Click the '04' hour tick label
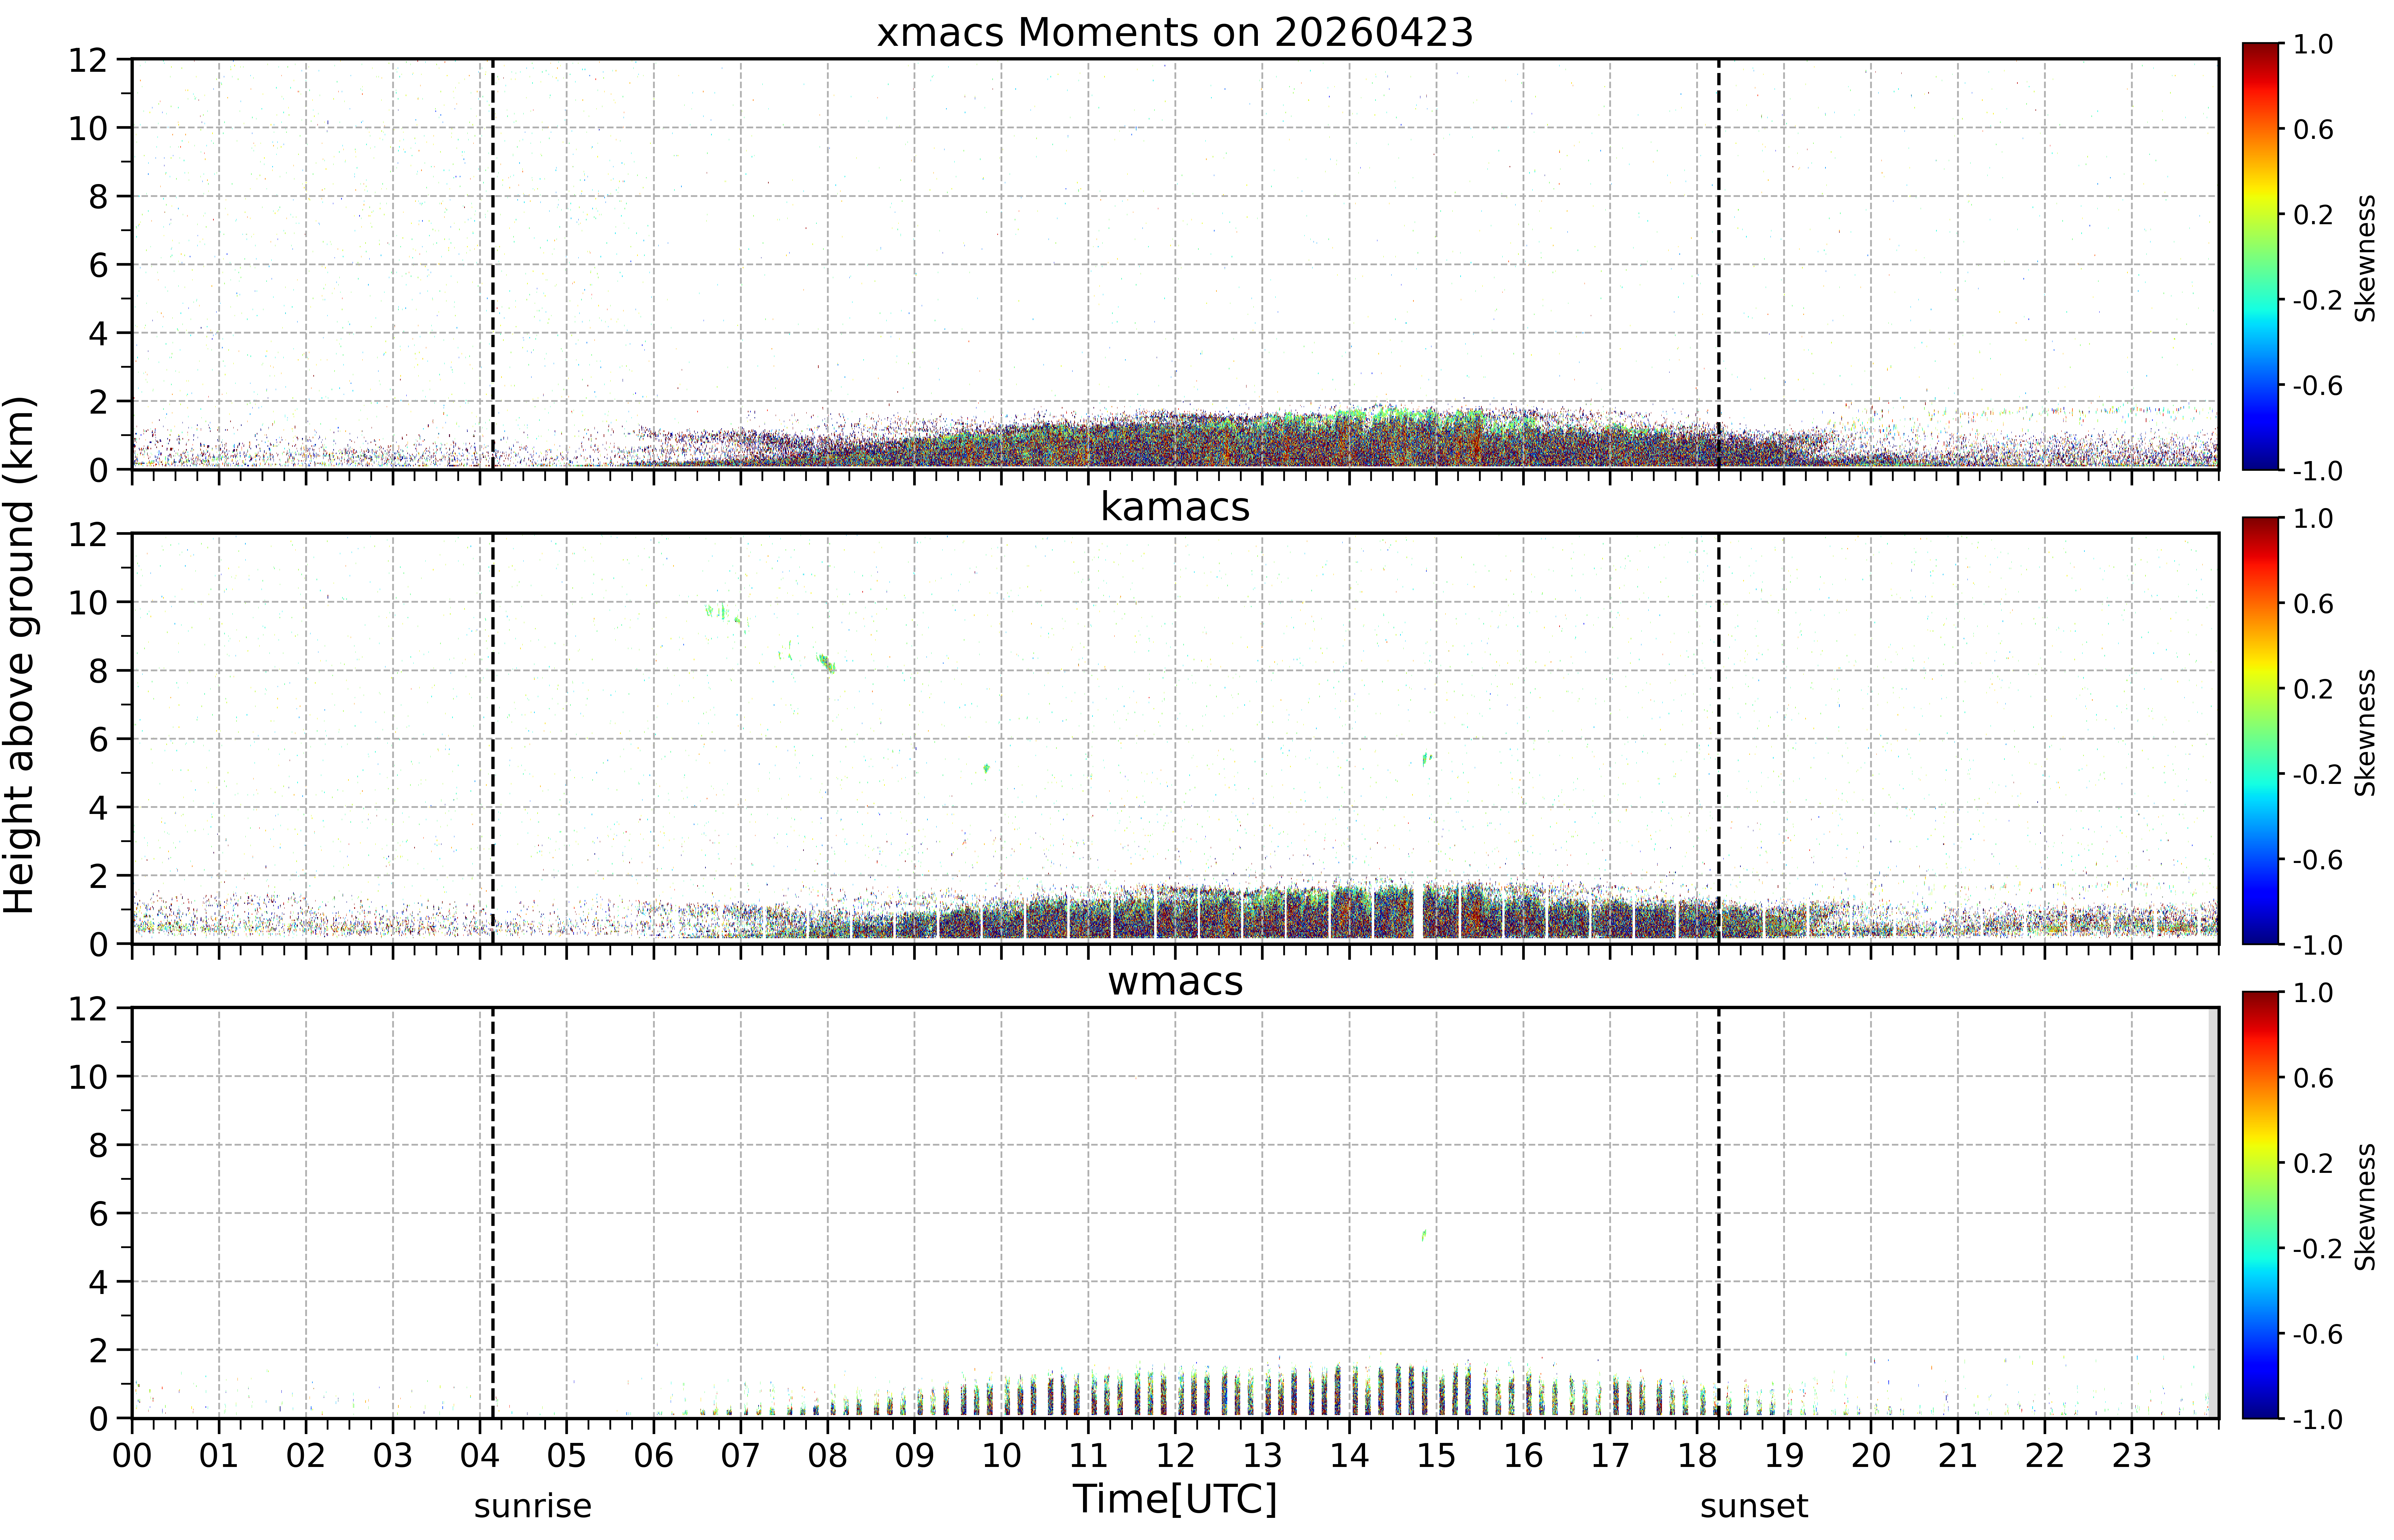The height and width of the screenshot is (1540, 2394). 480,1456
